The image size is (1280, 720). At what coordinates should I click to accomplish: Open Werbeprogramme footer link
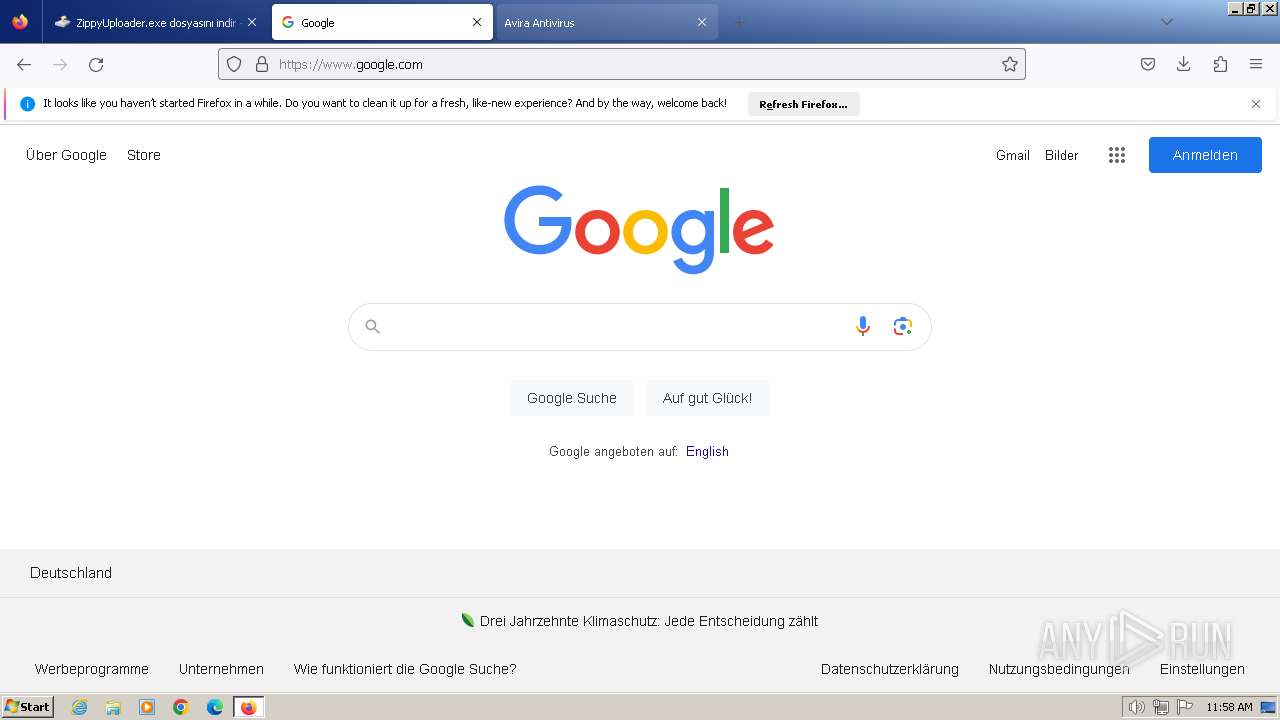click(x=92, y=669)
